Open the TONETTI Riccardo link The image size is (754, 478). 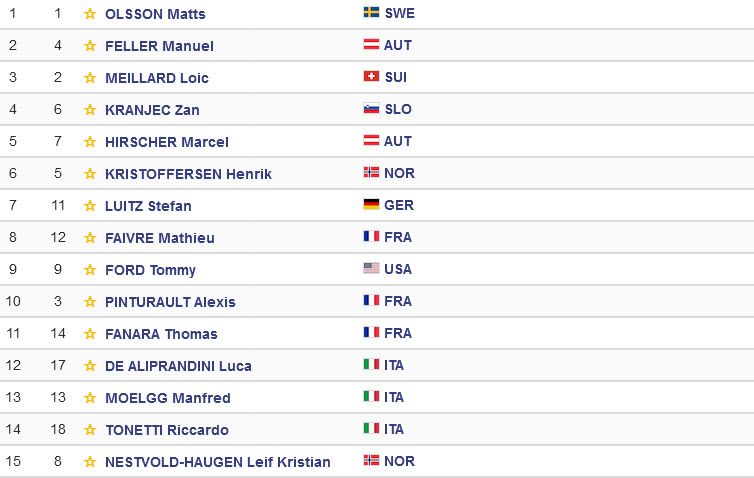click(167, 430)
